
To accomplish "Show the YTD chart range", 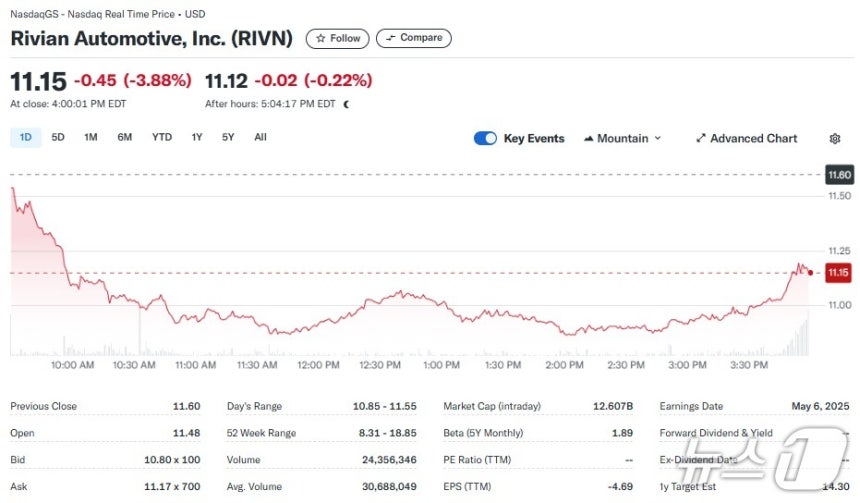I will [x=162, y=137].
